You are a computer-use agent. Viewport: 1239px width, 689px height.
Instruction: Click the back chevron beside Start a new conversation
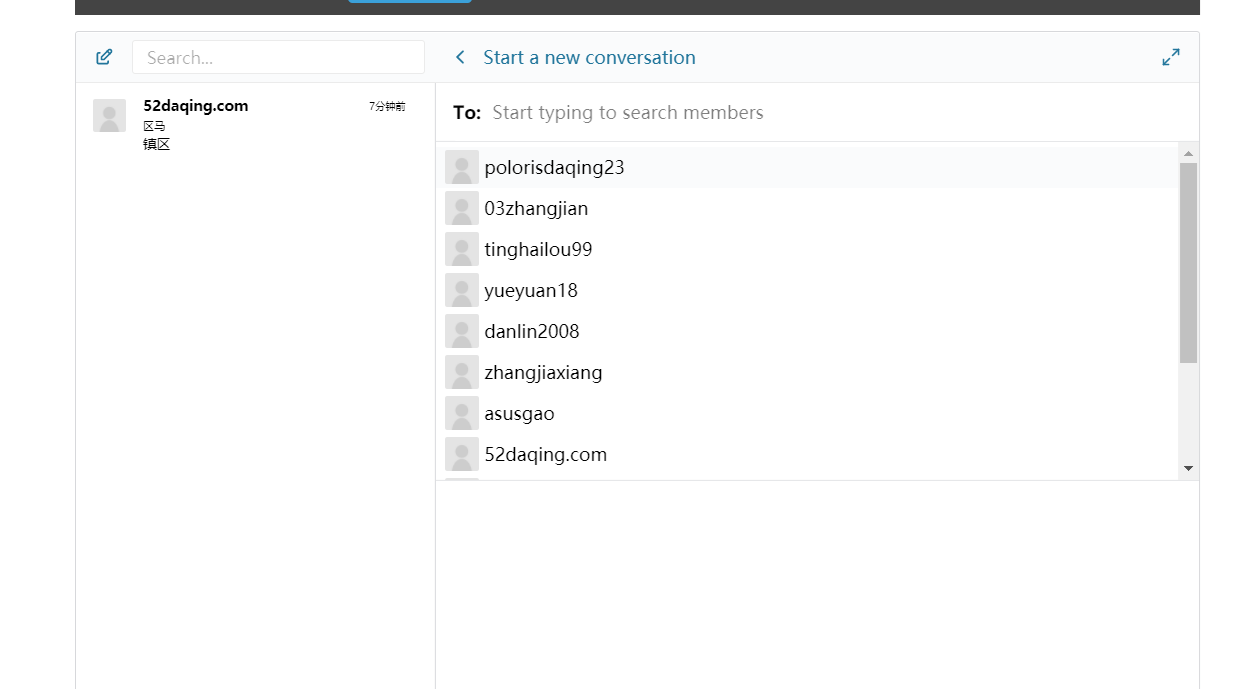pyautogui.click(x=460, y=57)
